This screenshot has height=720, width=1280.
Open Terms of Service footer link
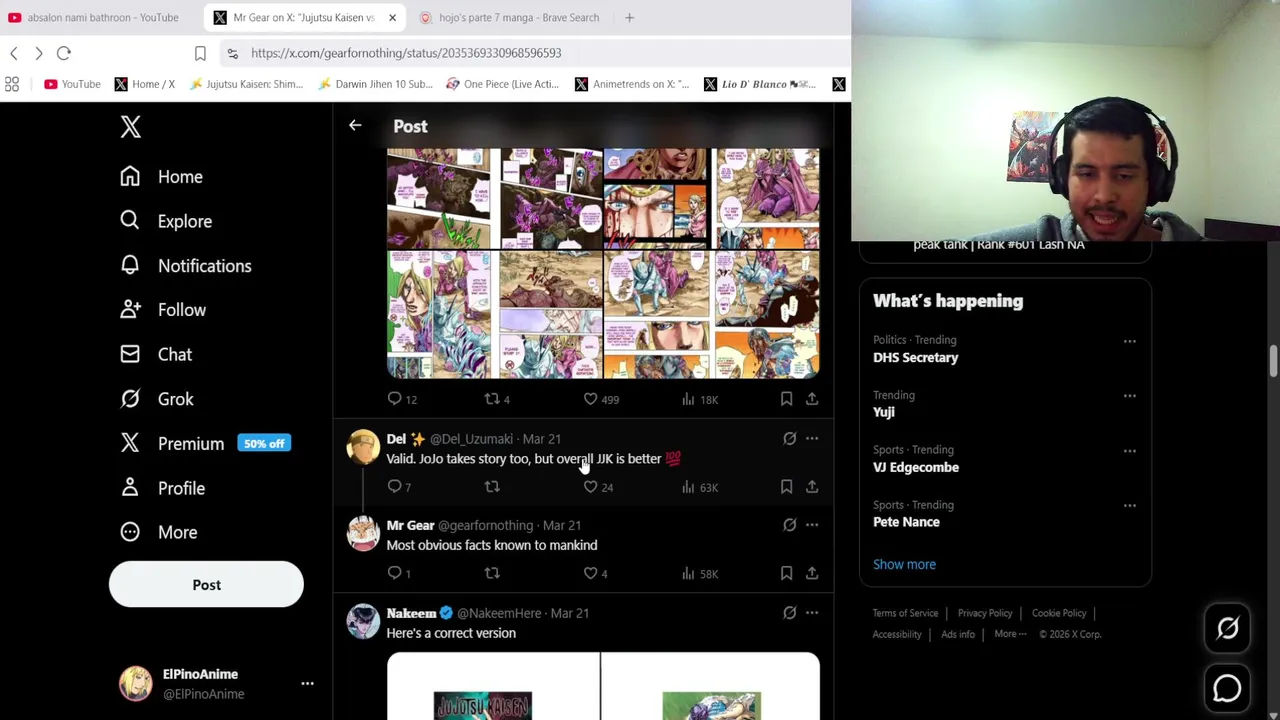click(905, 613)
